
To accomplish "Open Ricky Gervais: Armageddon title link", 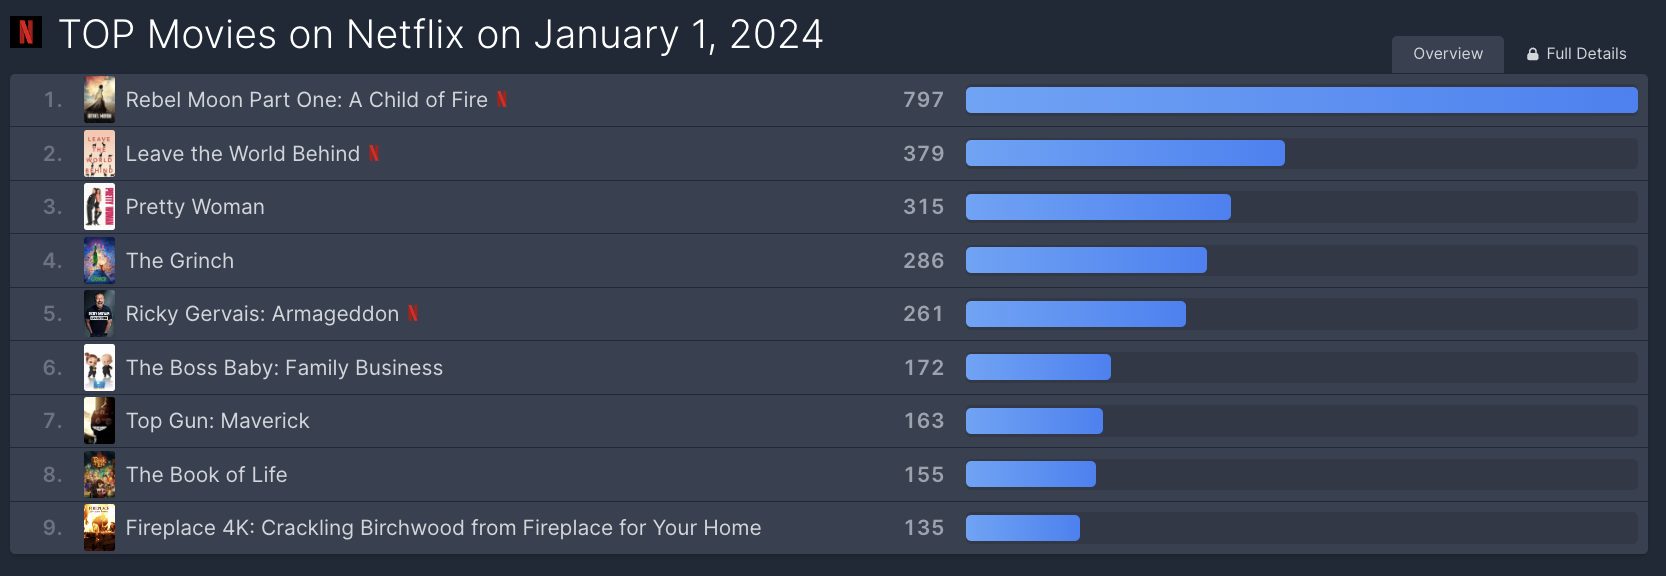I will [x=262, y=314].
